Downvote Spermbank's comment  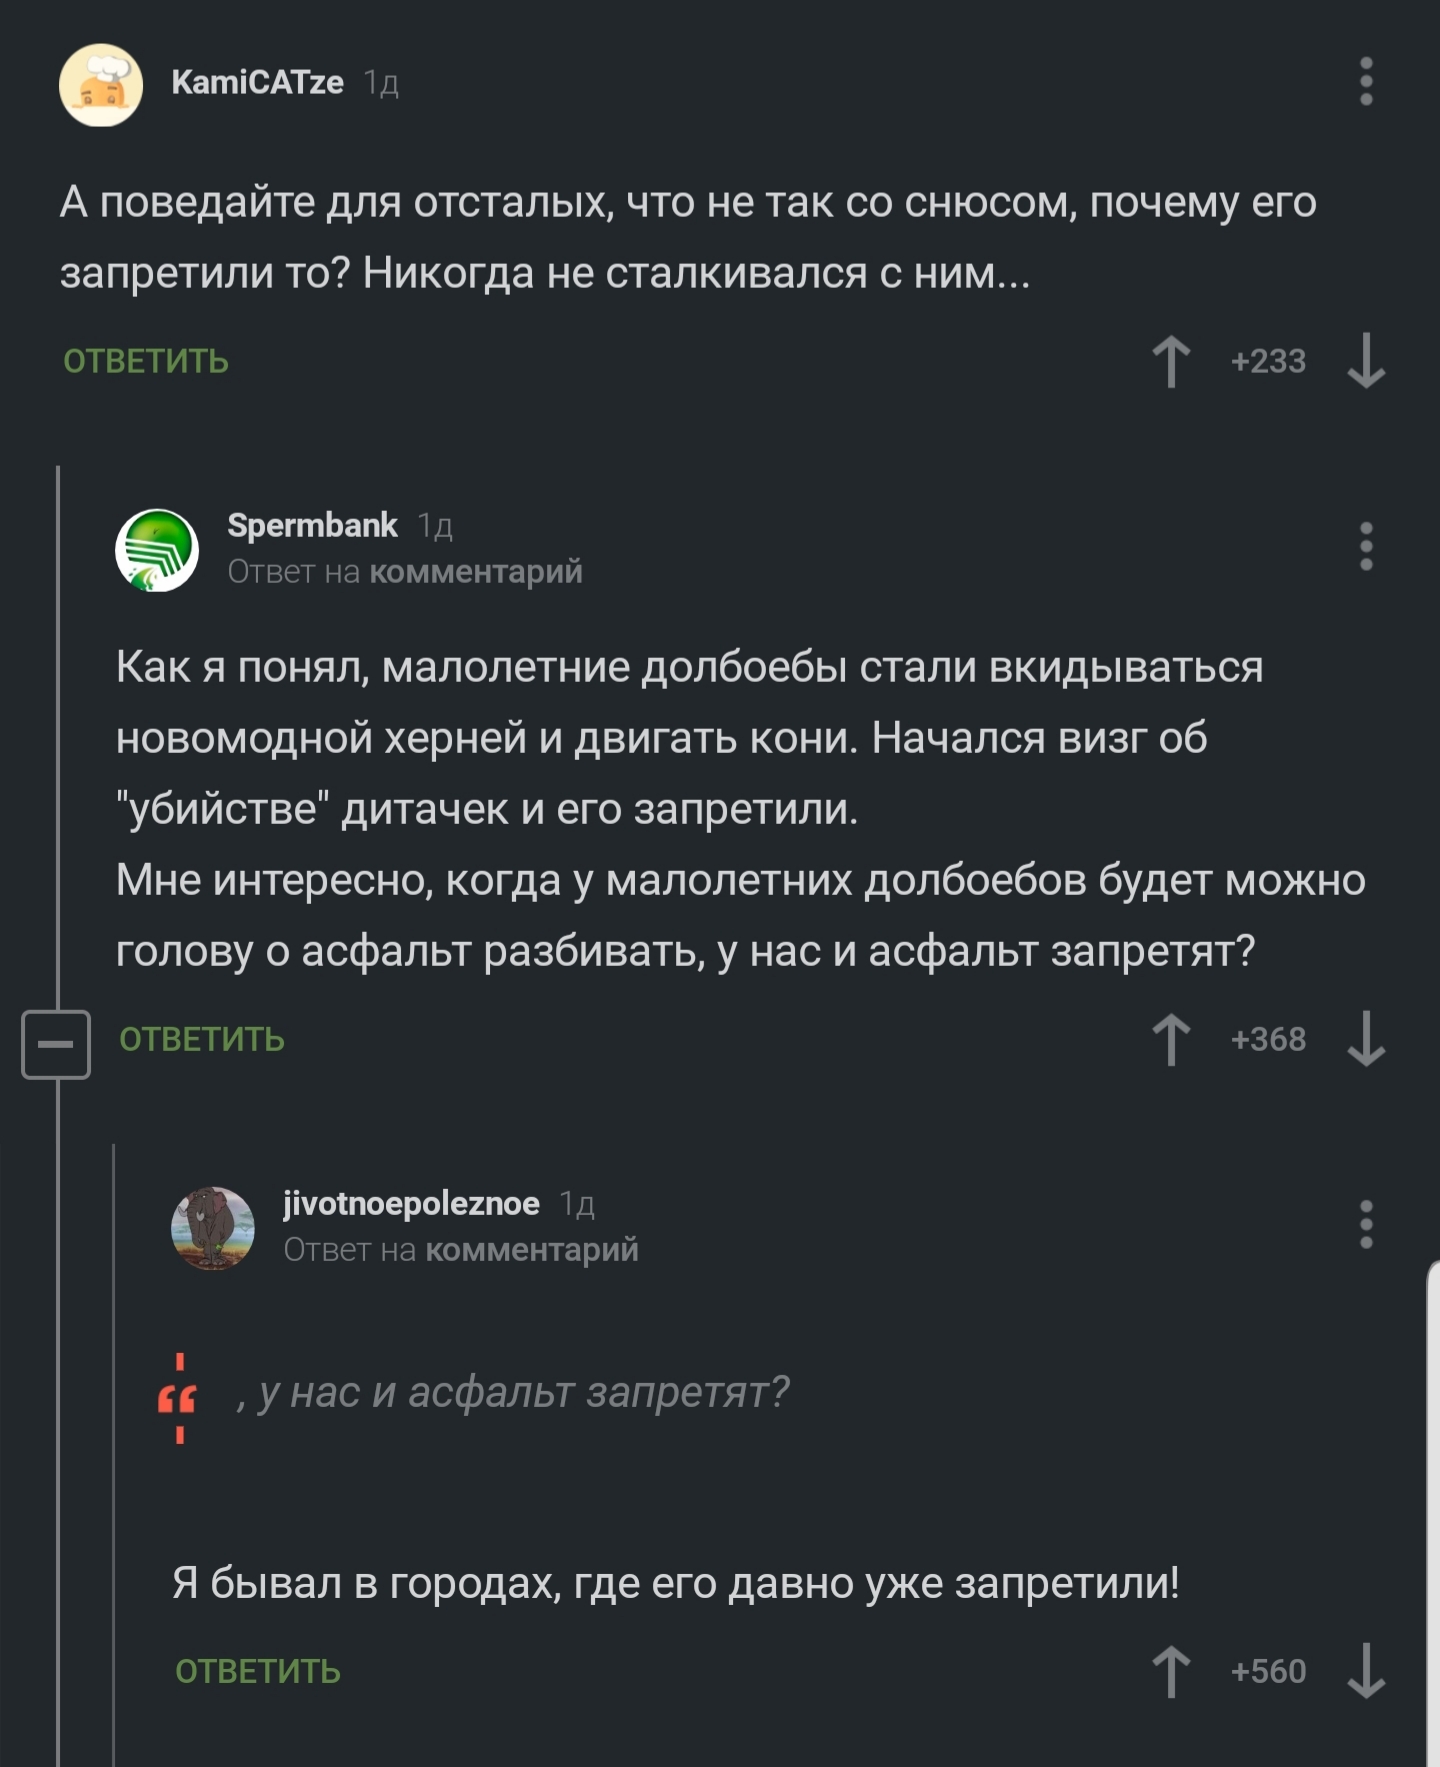click(x=1365, y=1040)
